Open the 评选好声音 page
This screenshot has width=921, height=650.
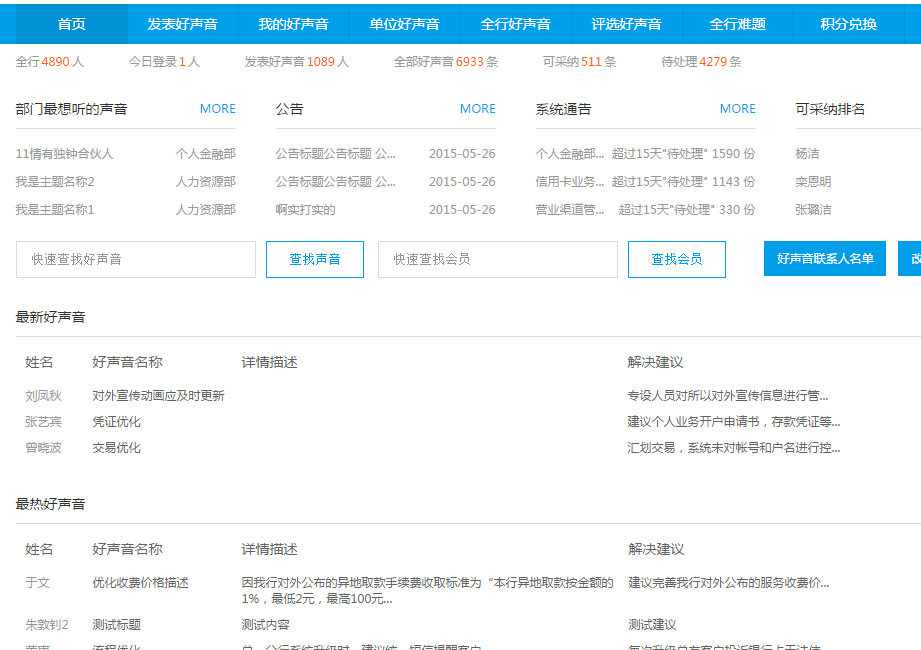tap(626, 23)
